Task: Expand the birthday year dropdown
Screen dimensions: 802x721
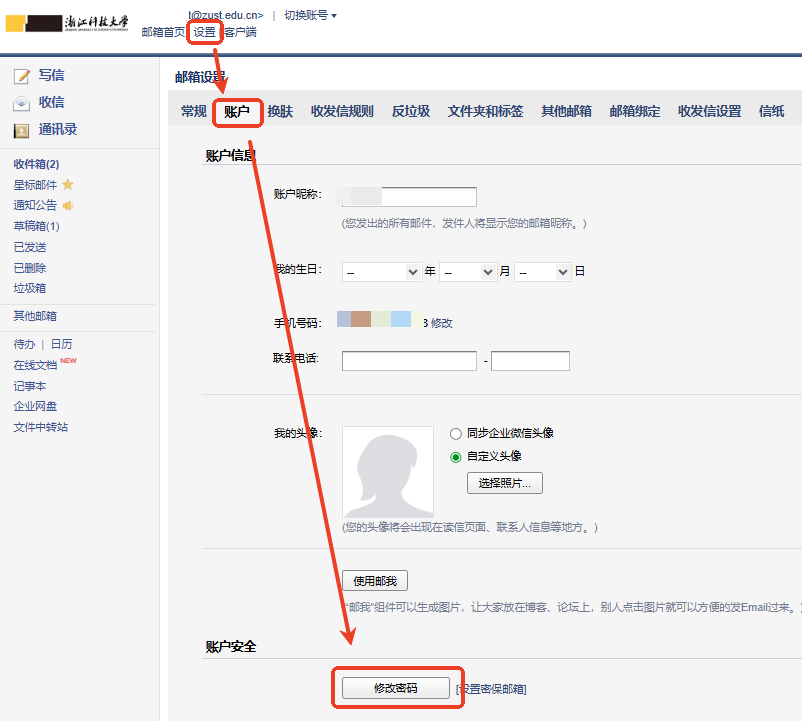Action: pos(382,272)
